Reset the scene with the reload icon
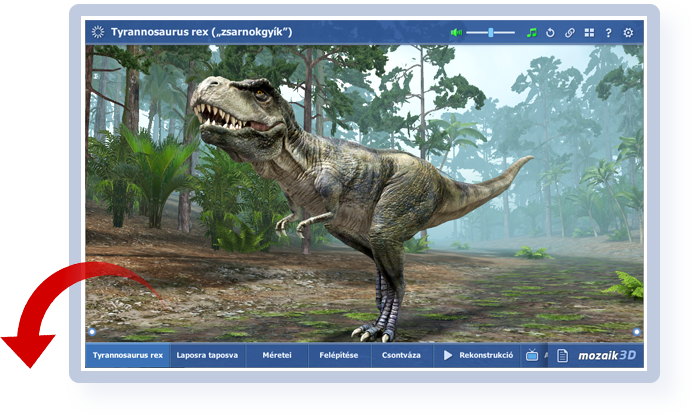The image size is (692, 415). click(550, 32)
